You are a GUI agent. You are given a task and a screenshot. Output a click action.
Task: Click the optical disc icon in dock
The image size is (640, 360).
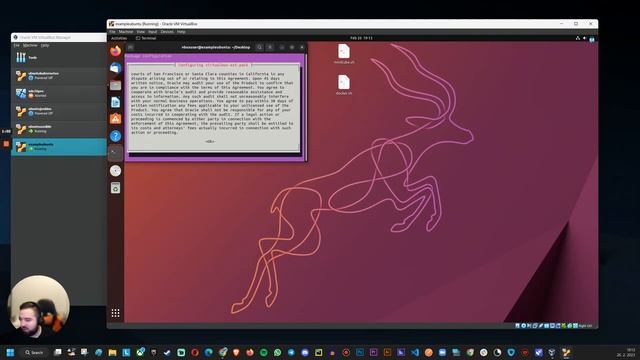pos(116,170)
